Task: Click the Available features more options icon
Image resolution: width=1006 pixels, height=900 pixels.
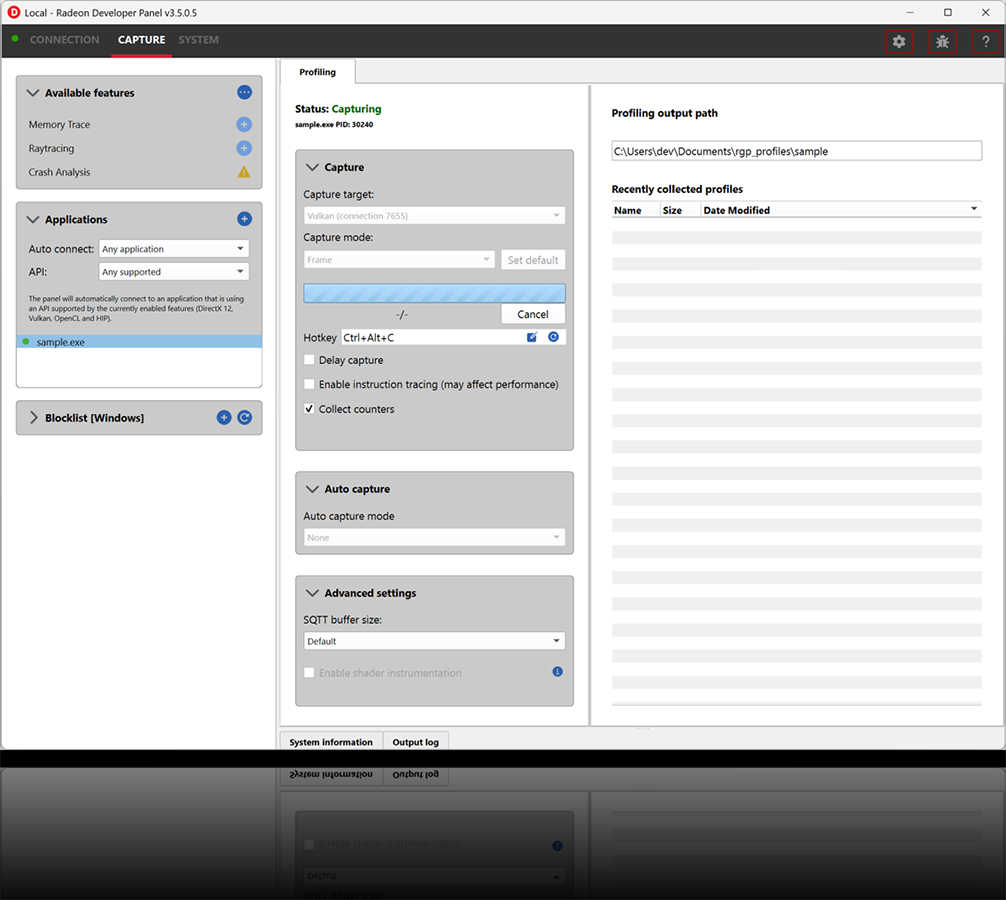Action: (244, 92)
